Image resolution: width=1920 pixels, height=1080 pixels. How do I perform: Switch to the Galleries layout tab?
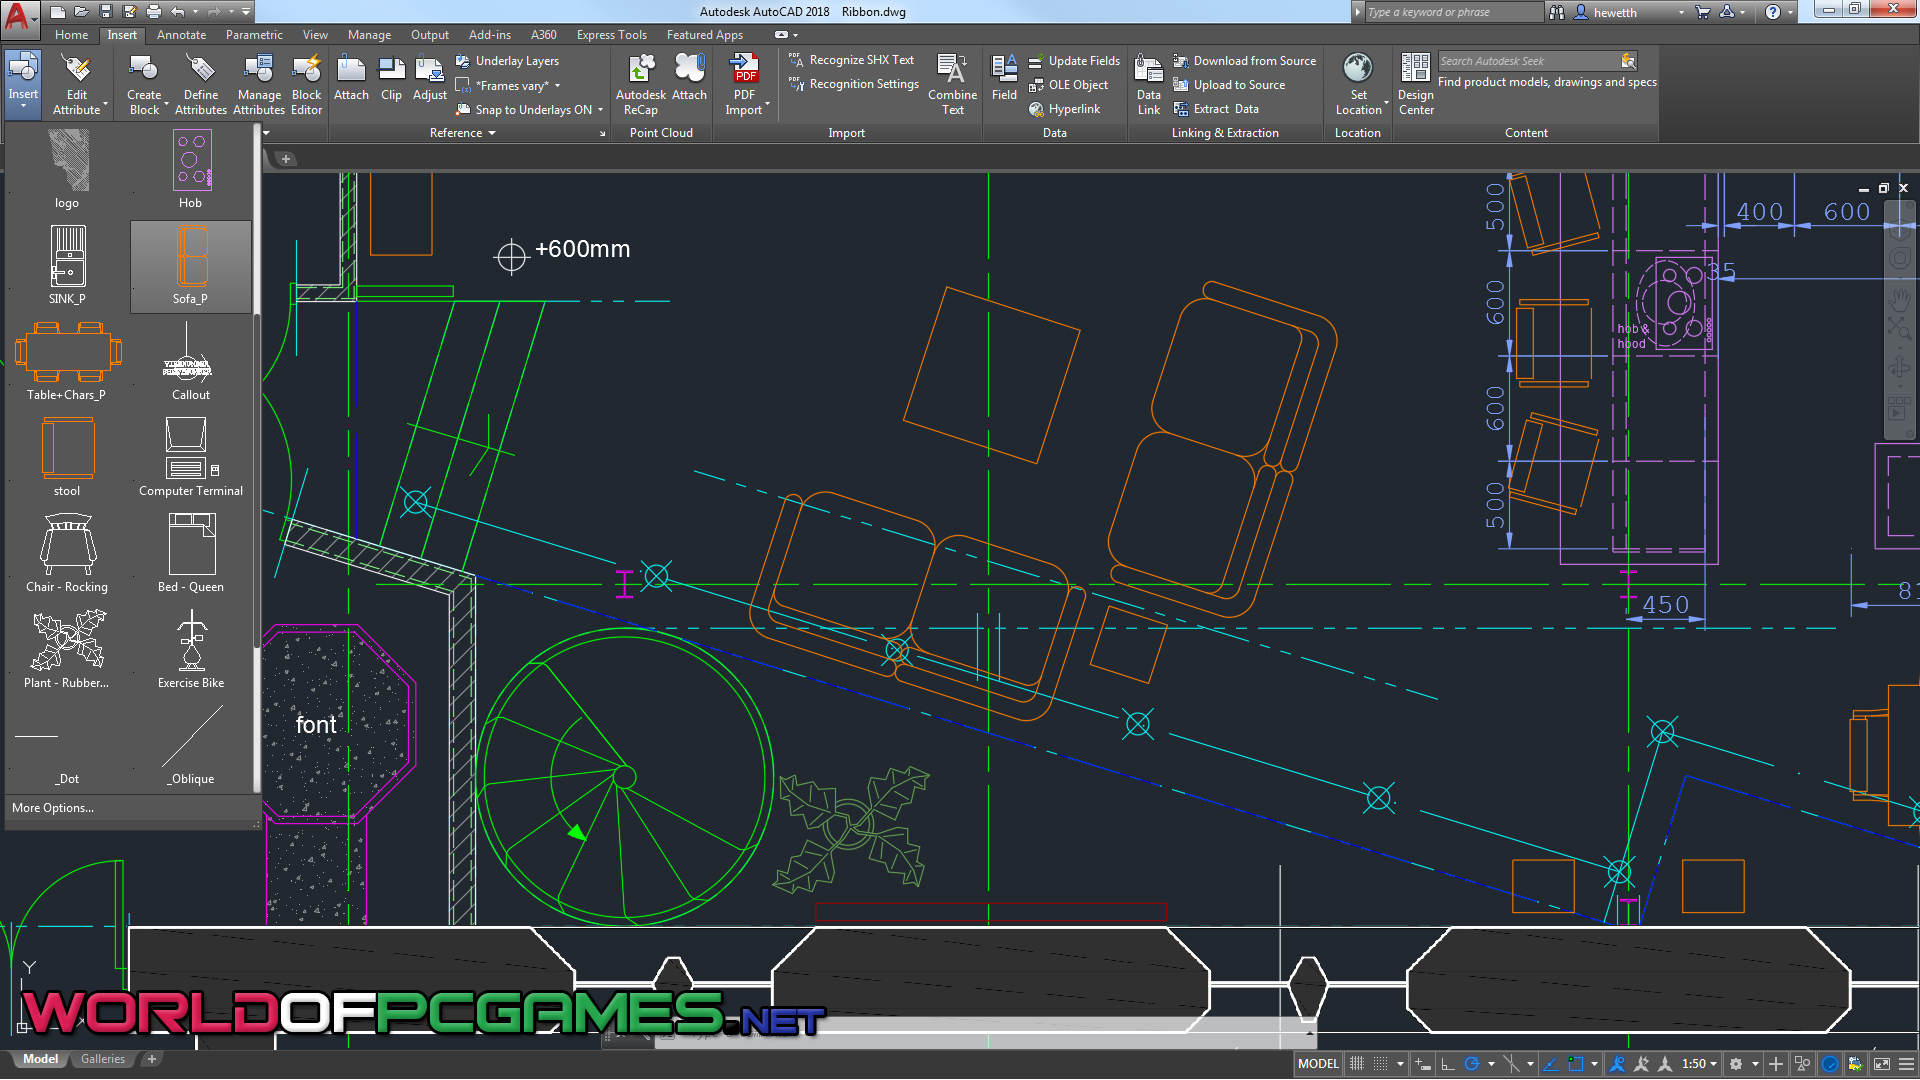click(x=103, y=1059)
